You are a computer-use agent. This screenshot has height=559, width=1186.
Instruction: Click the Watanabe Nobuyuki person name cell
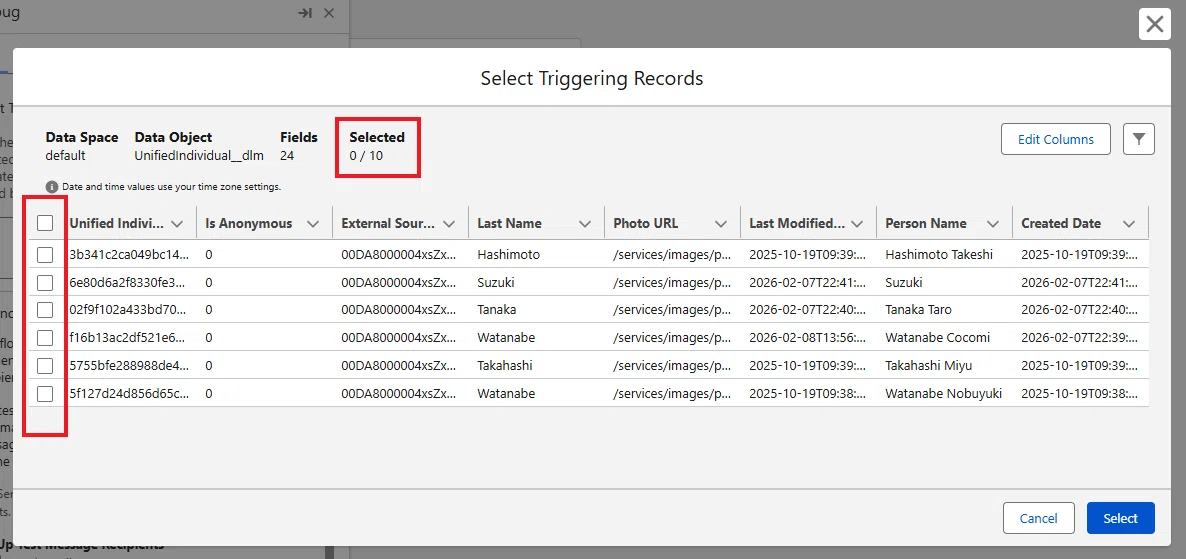pos(943,393)
